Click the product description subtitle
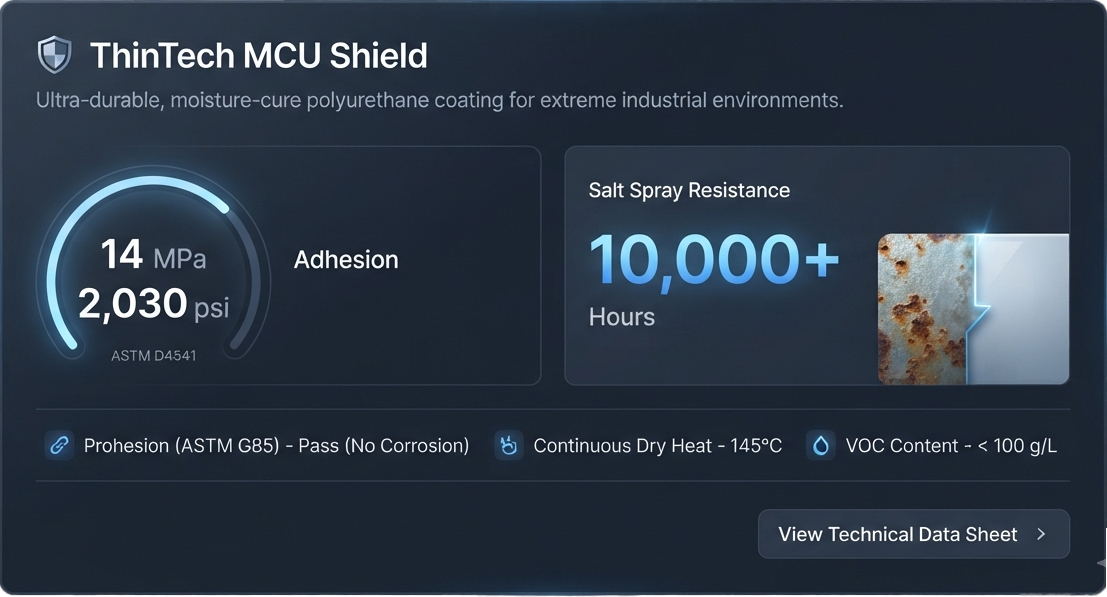The width and height of the screenshot is (1107, 597). tap(440, 100)
